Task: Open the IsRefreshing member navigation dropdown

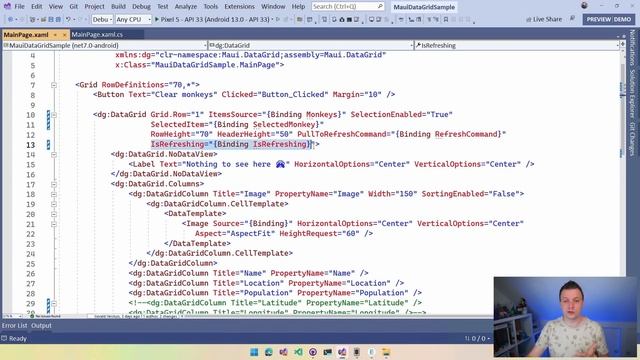Action: coord(517,45)
